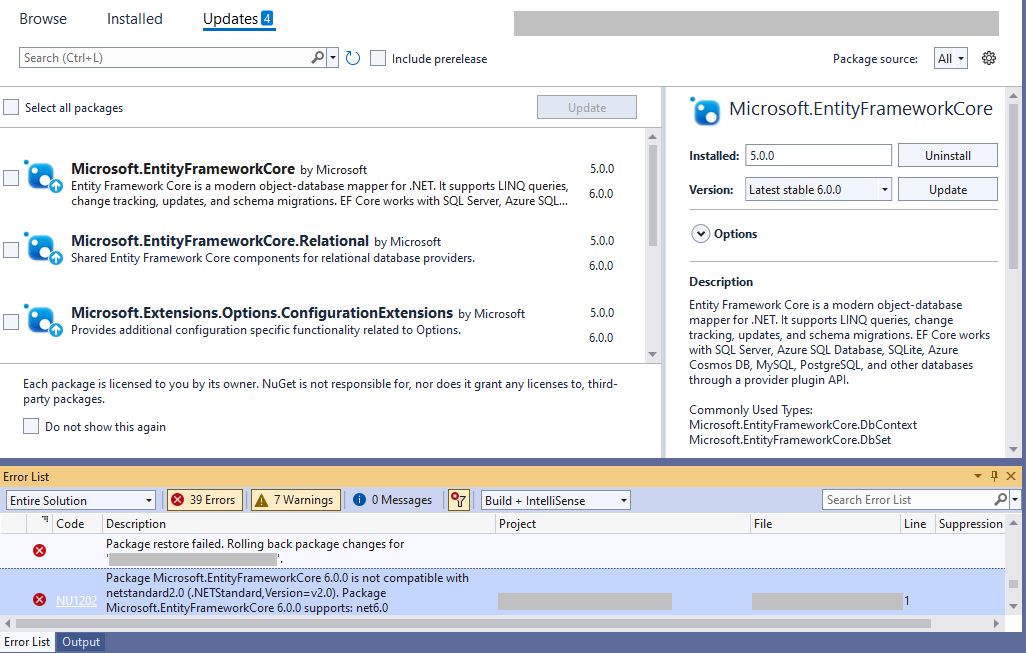Select the Error List bottom tab
Image resolution: width=1026 pixels, height=653 pixels.
[x=27, y=642]
